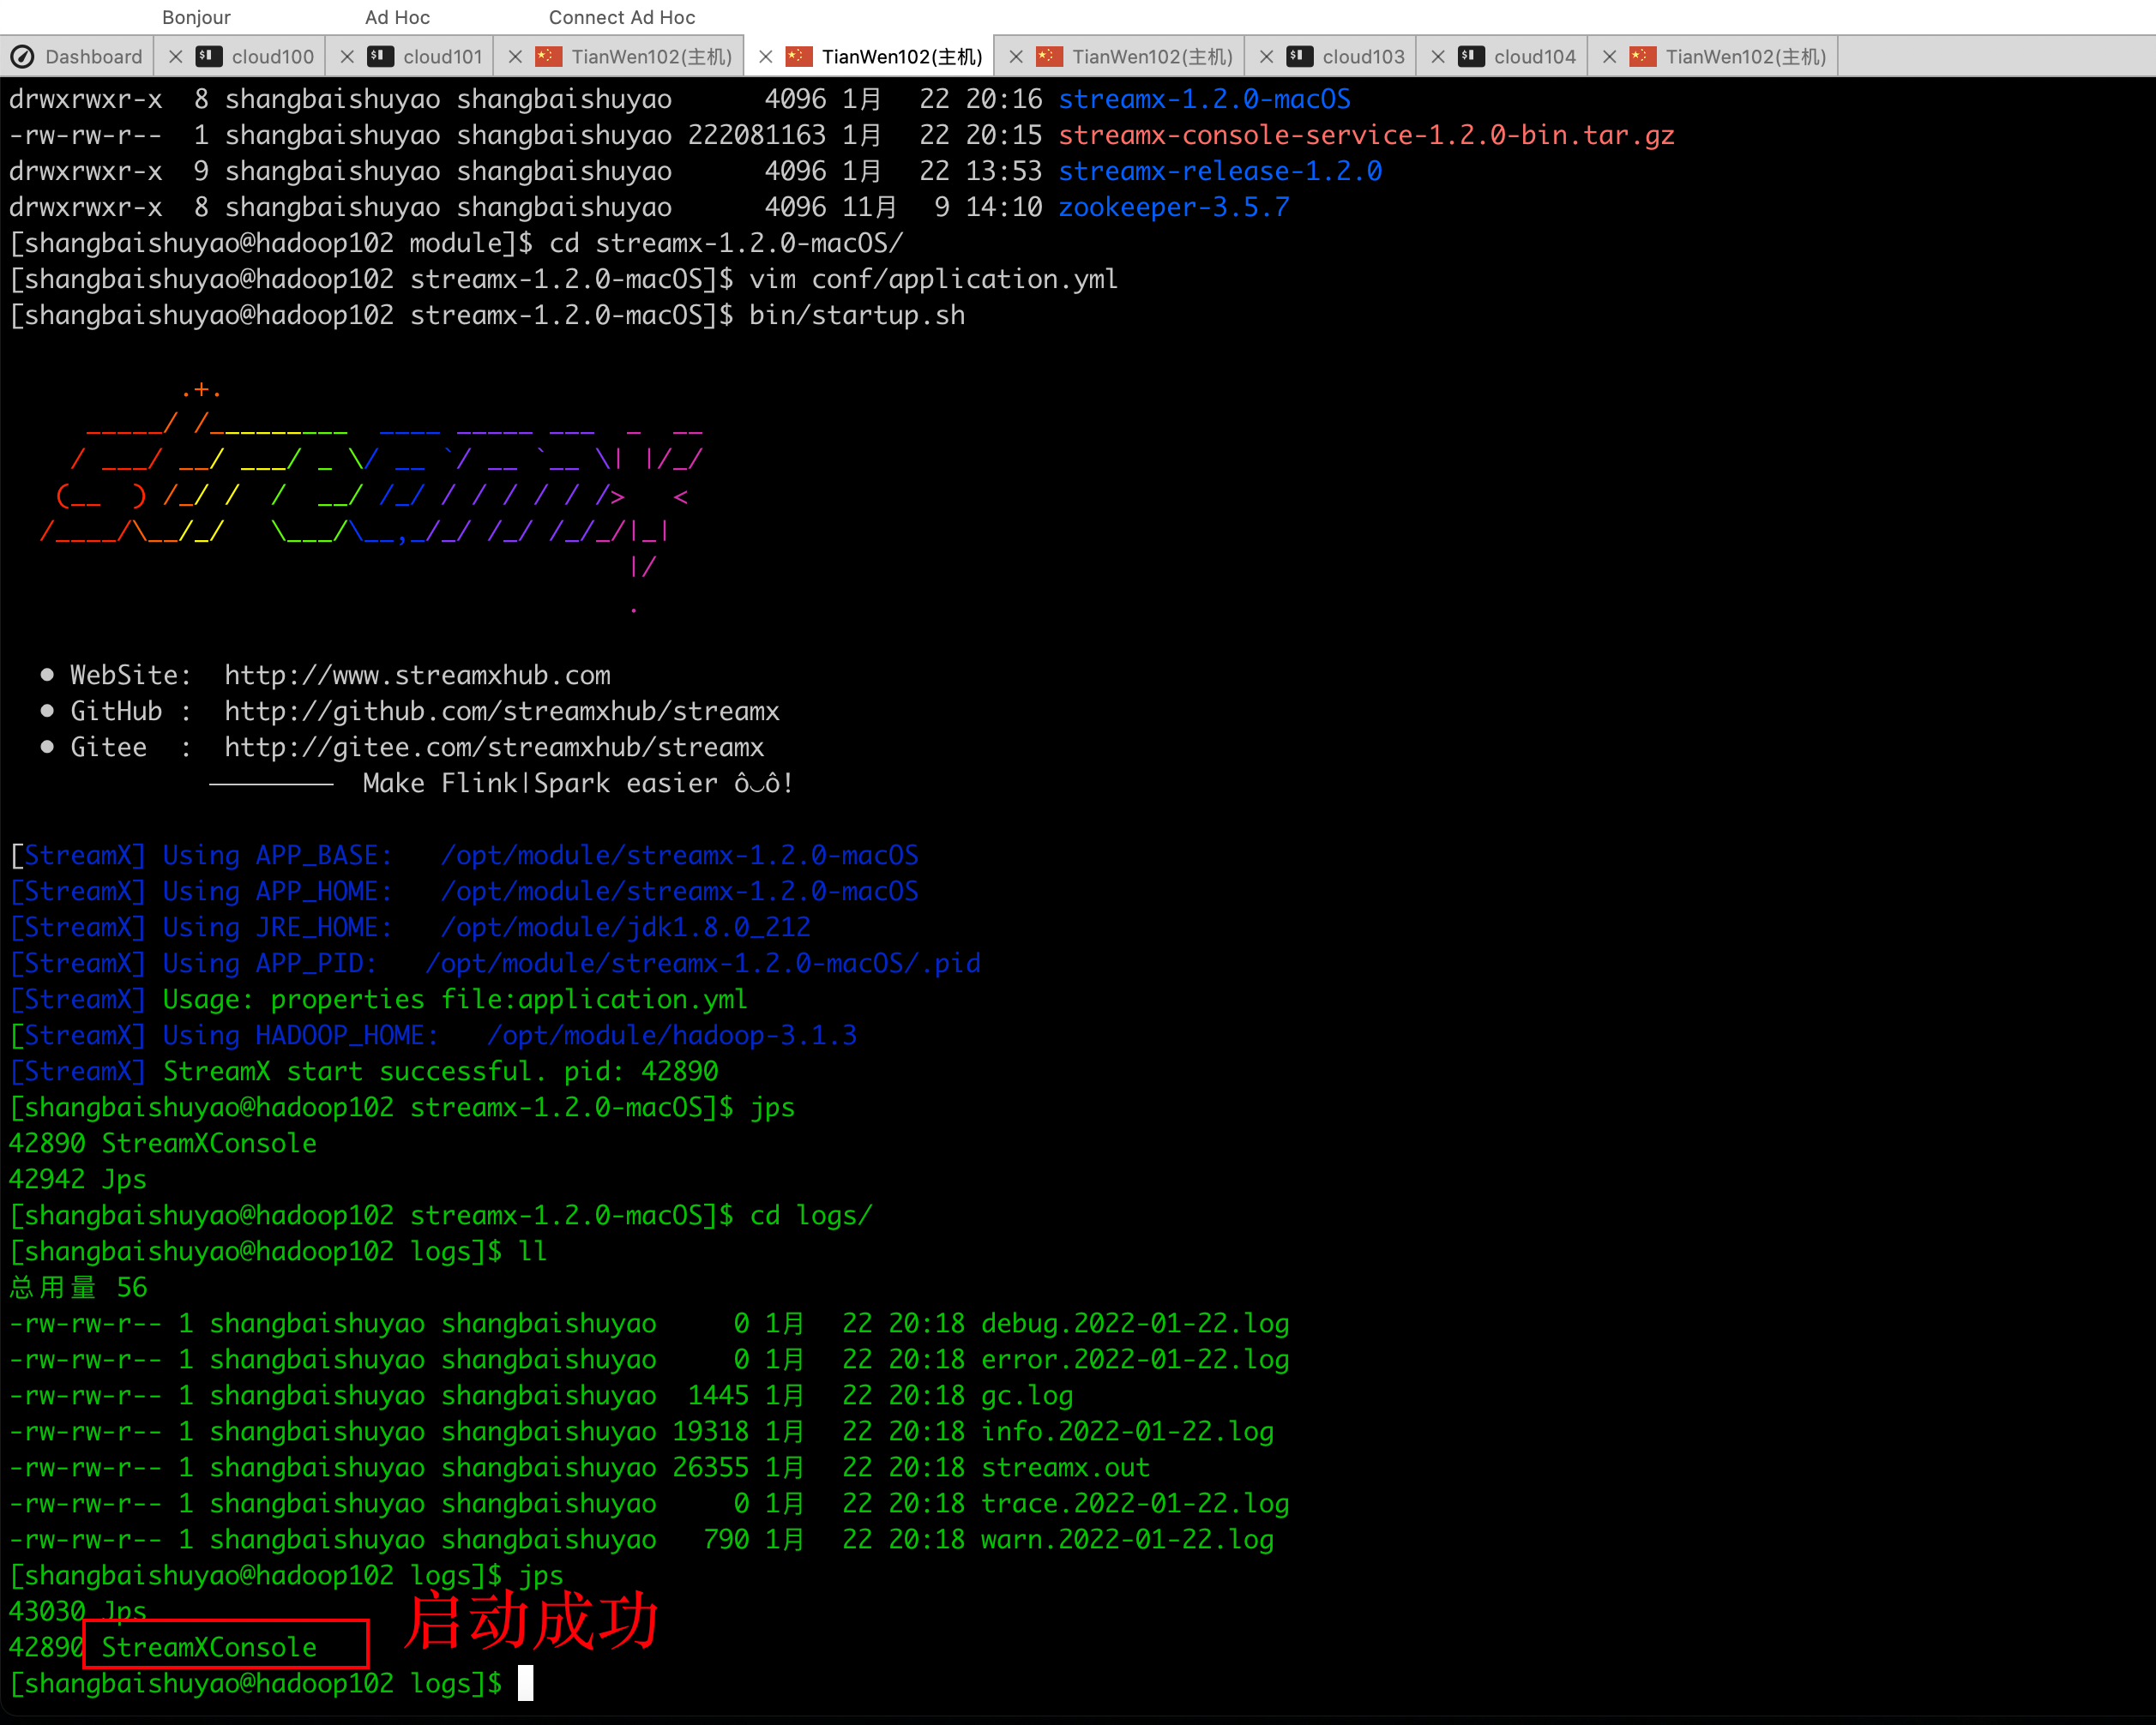Open the github.com/streamxhub/streamx URL
This screenshot has width=2156, height=1725.
[501, 711]
